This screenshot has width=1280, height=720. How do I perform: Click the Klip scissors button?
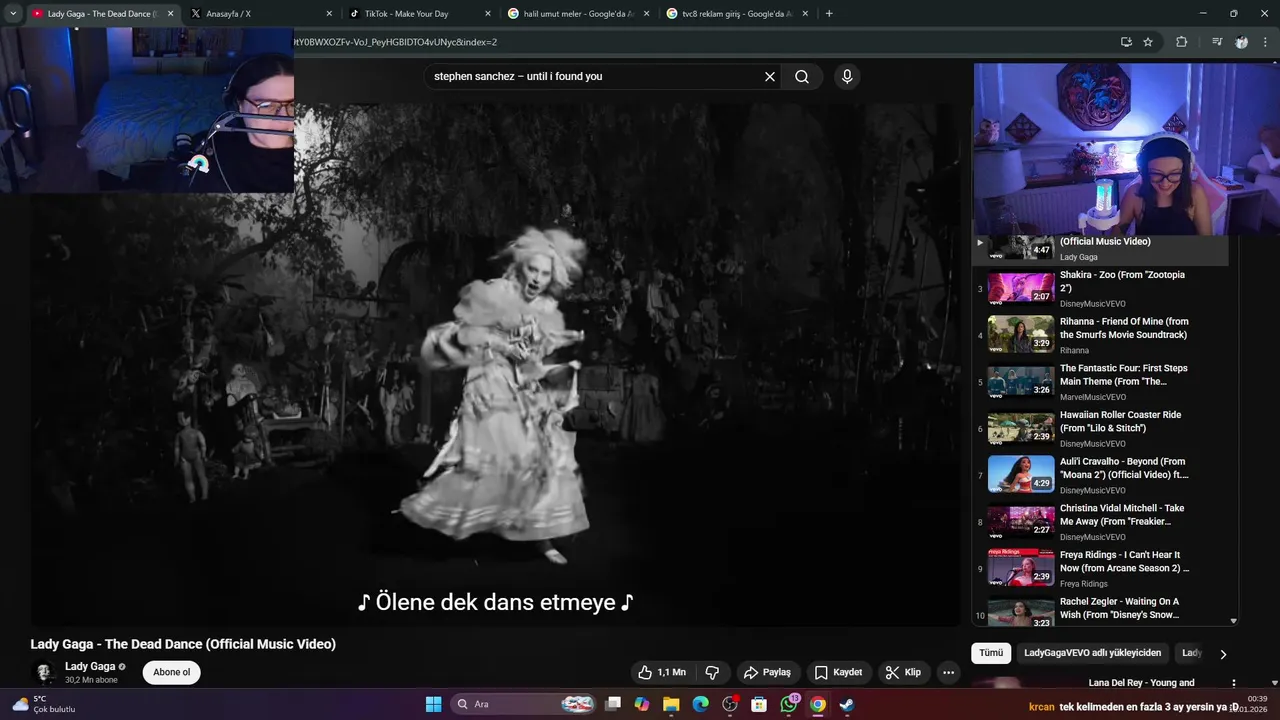coord(903,672)
